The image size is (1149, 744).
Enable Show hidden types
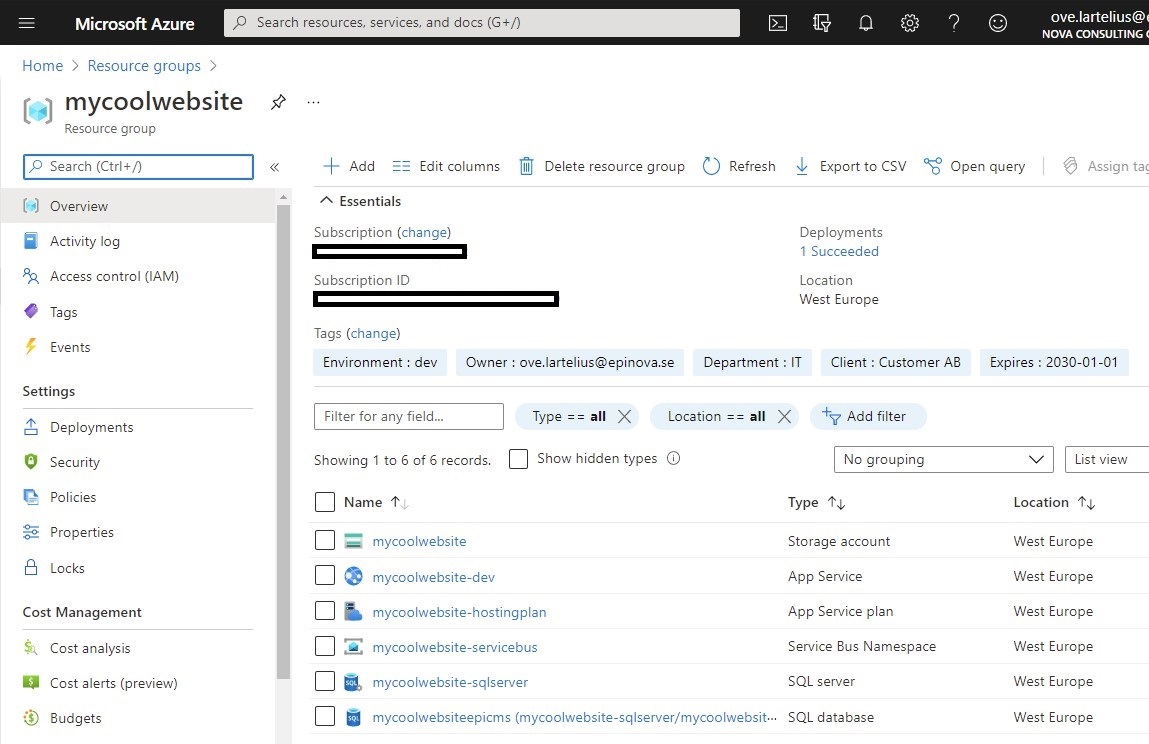pyautogui.click(x=518, y=459)
